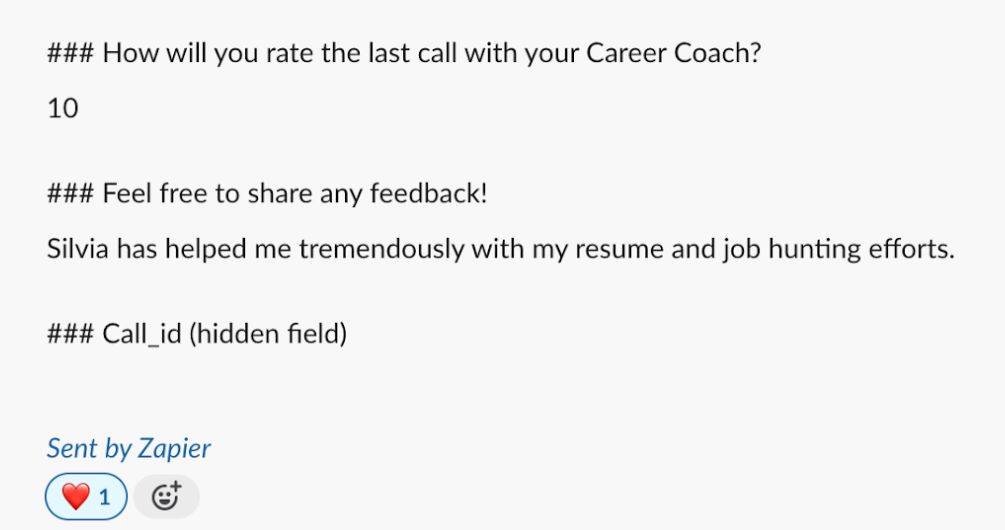Click the rating value 10
Screen dimensions: 1005x530
(x=63, y=108)
